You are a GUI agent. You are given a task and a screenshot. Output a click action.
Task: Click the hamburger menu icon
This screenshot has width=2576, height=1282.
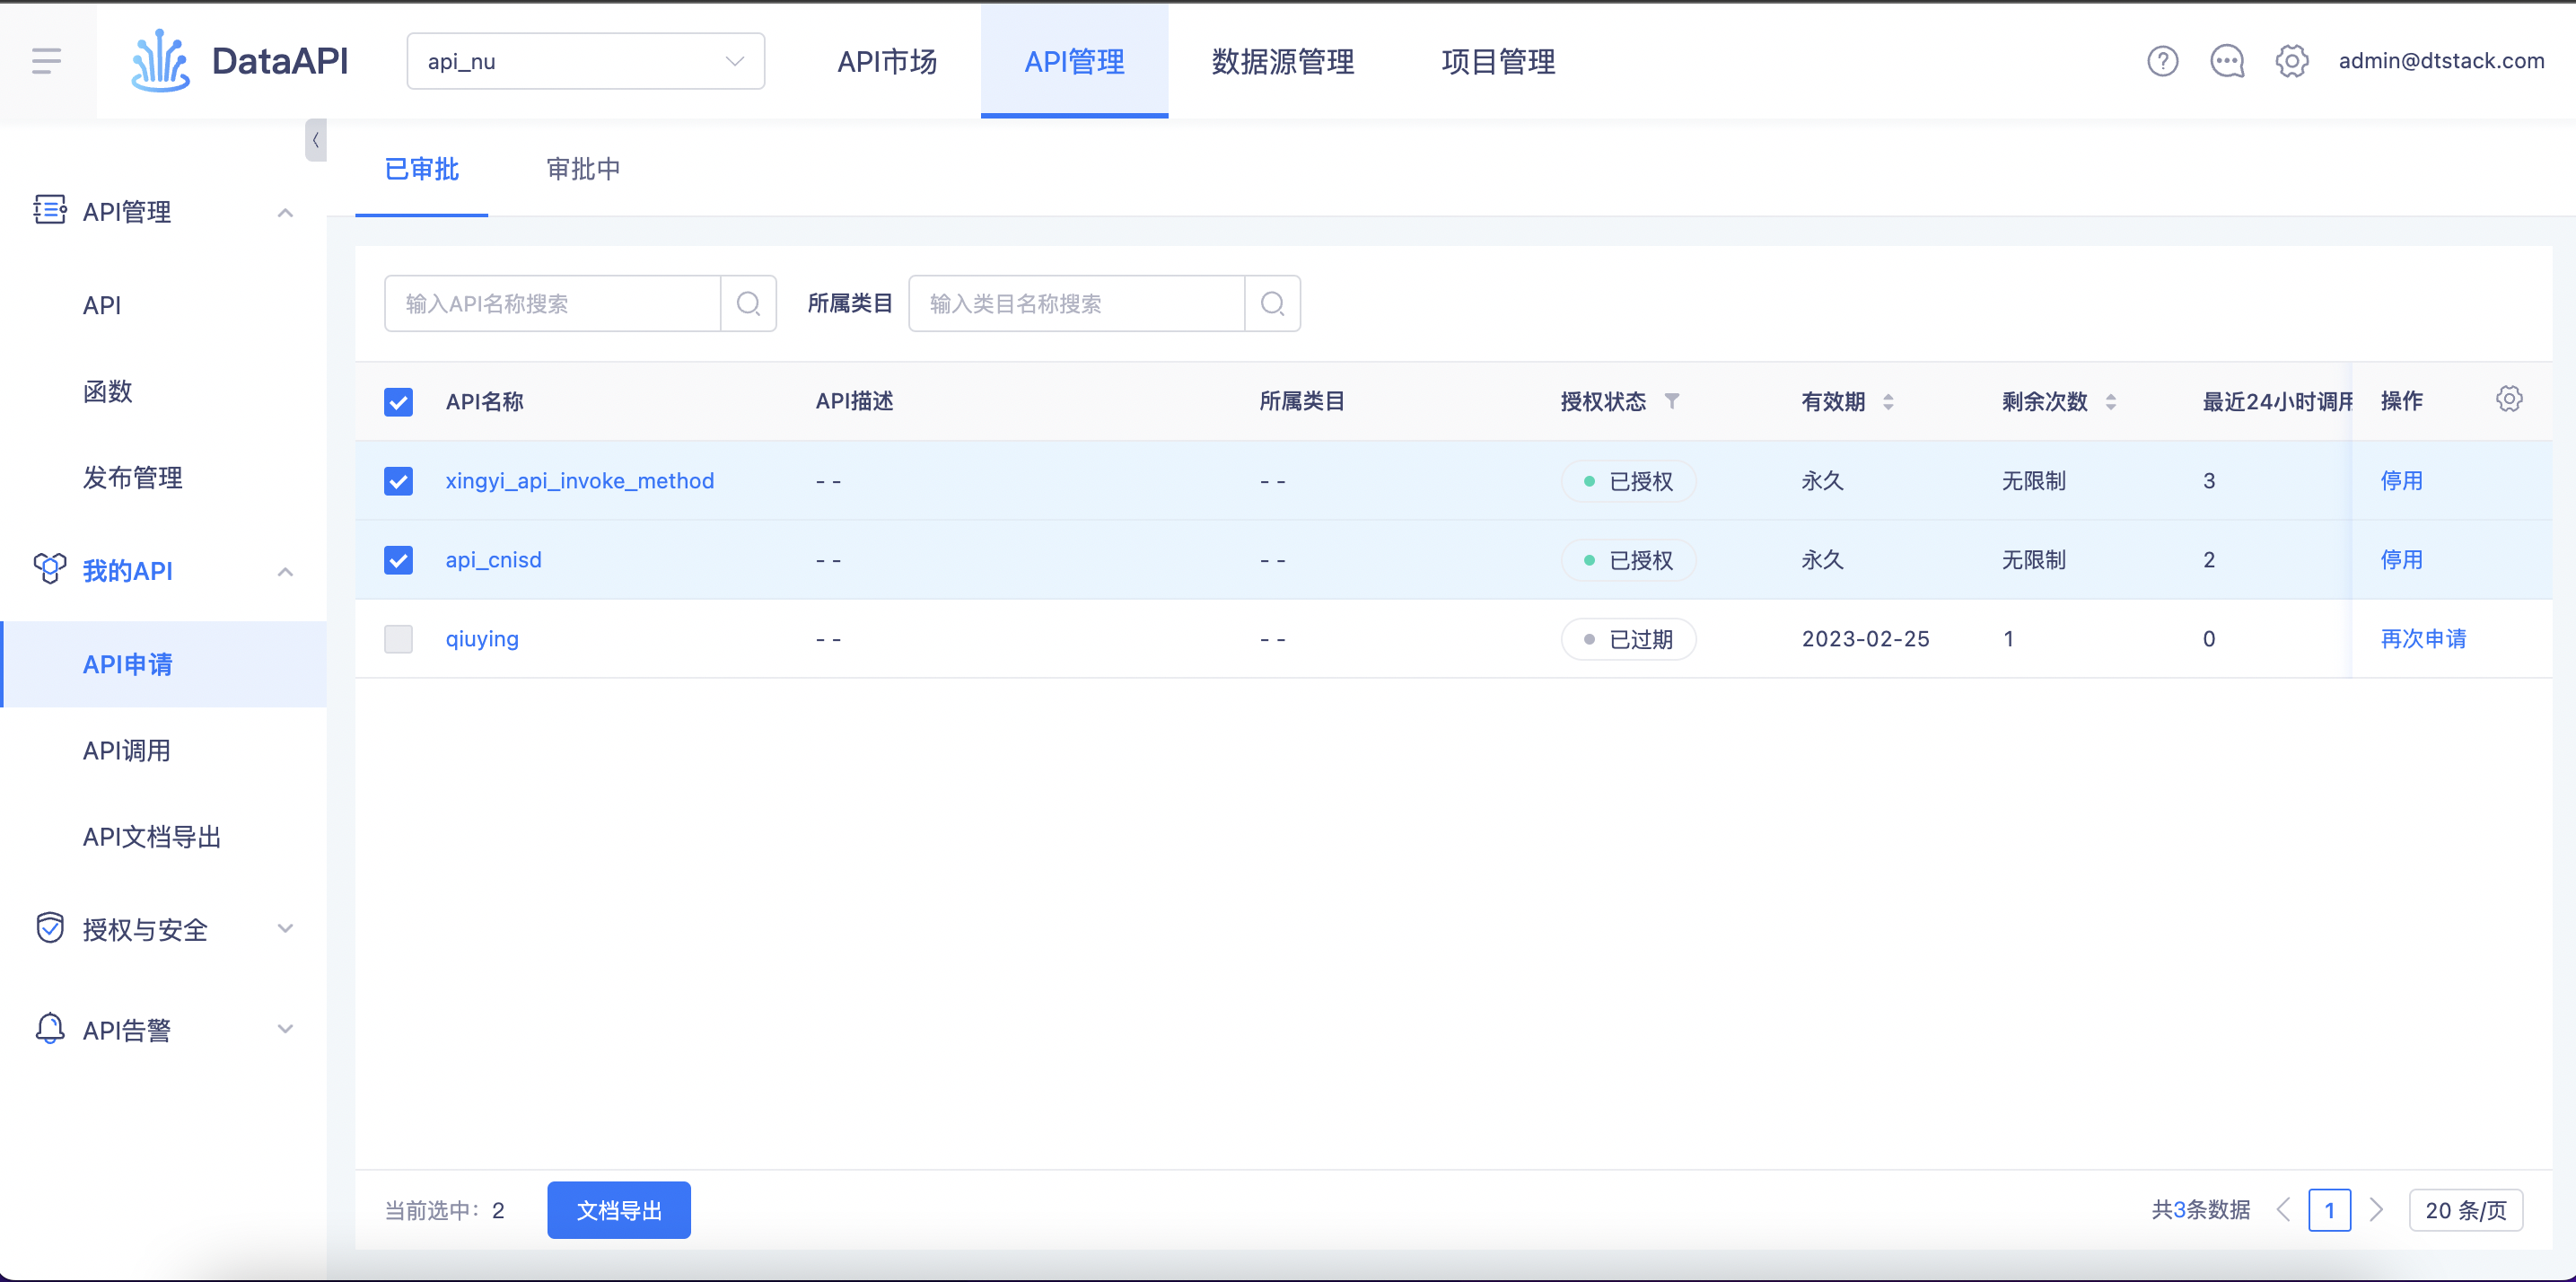[46, 61]
